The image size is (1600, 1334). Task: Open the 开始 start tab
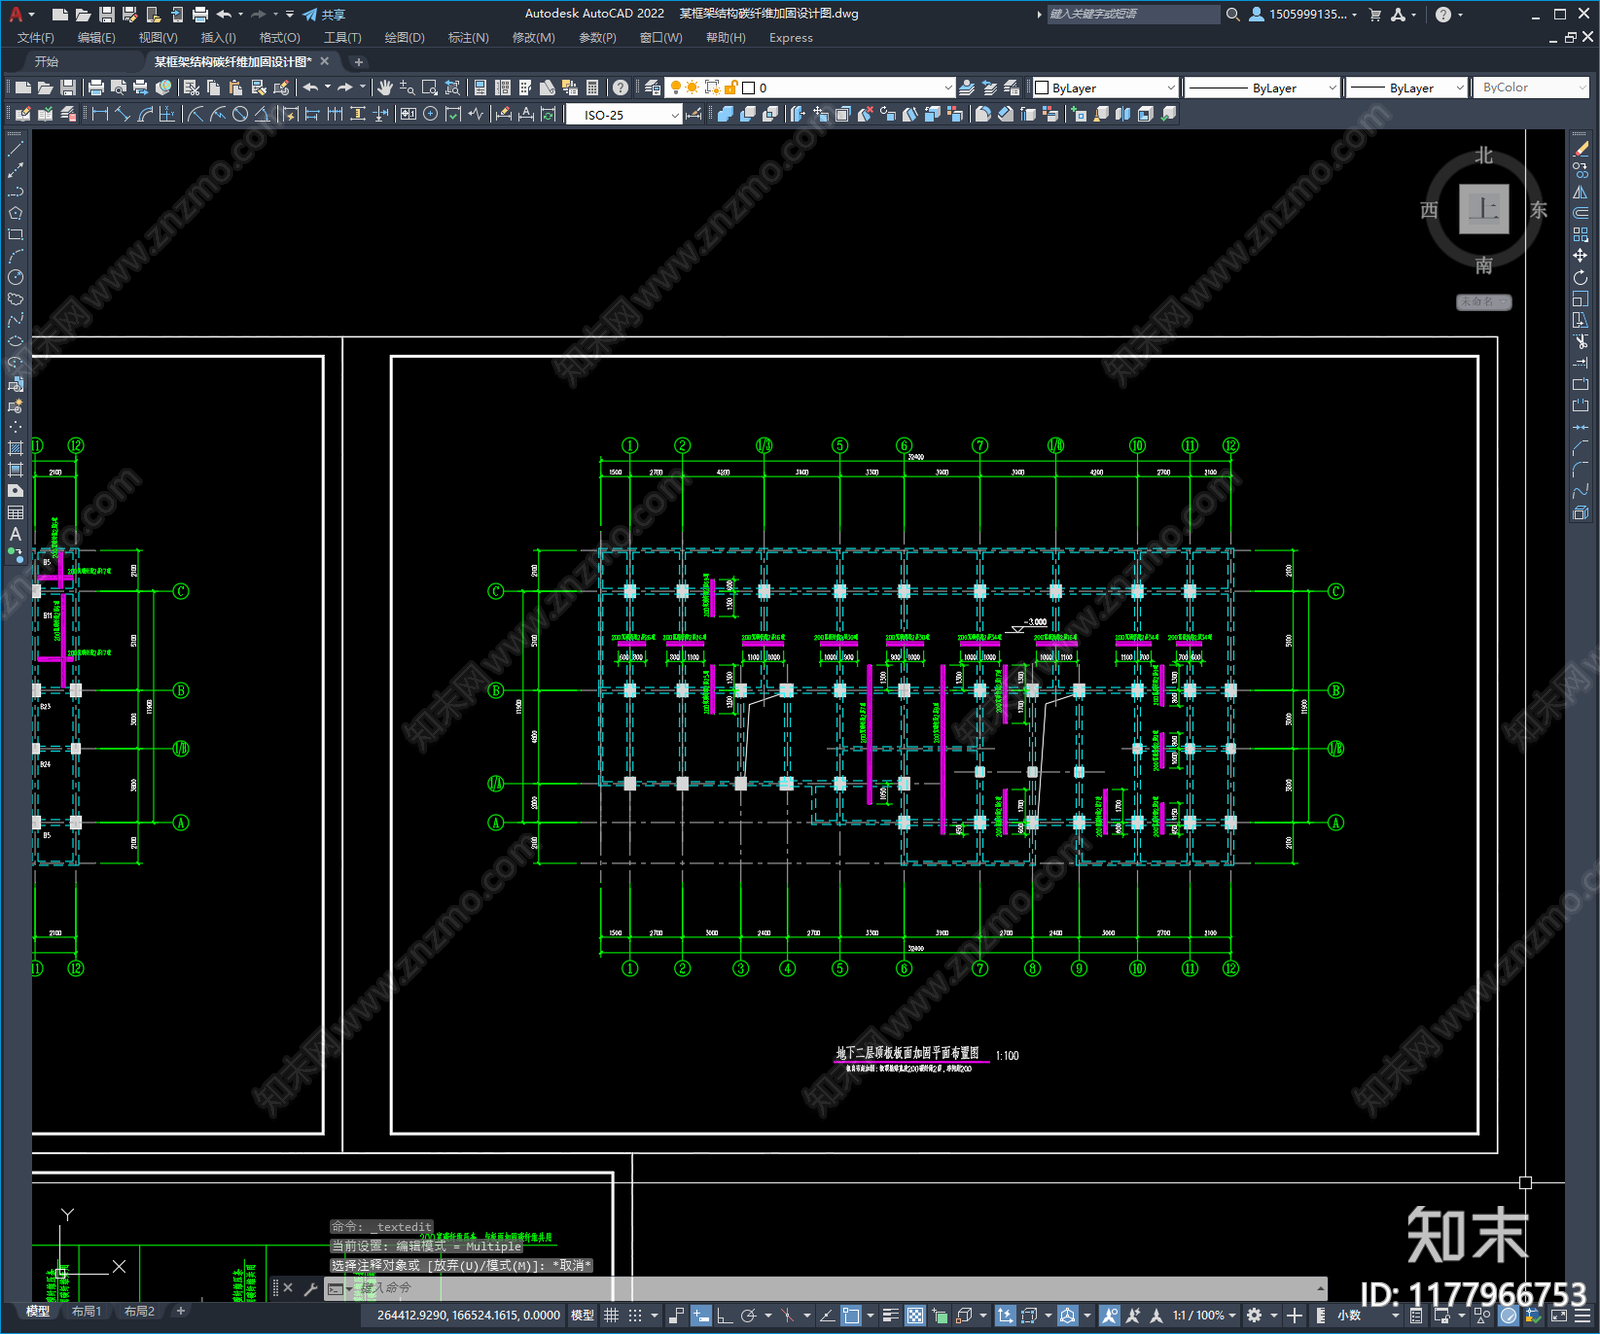click(x=47, y=62)
